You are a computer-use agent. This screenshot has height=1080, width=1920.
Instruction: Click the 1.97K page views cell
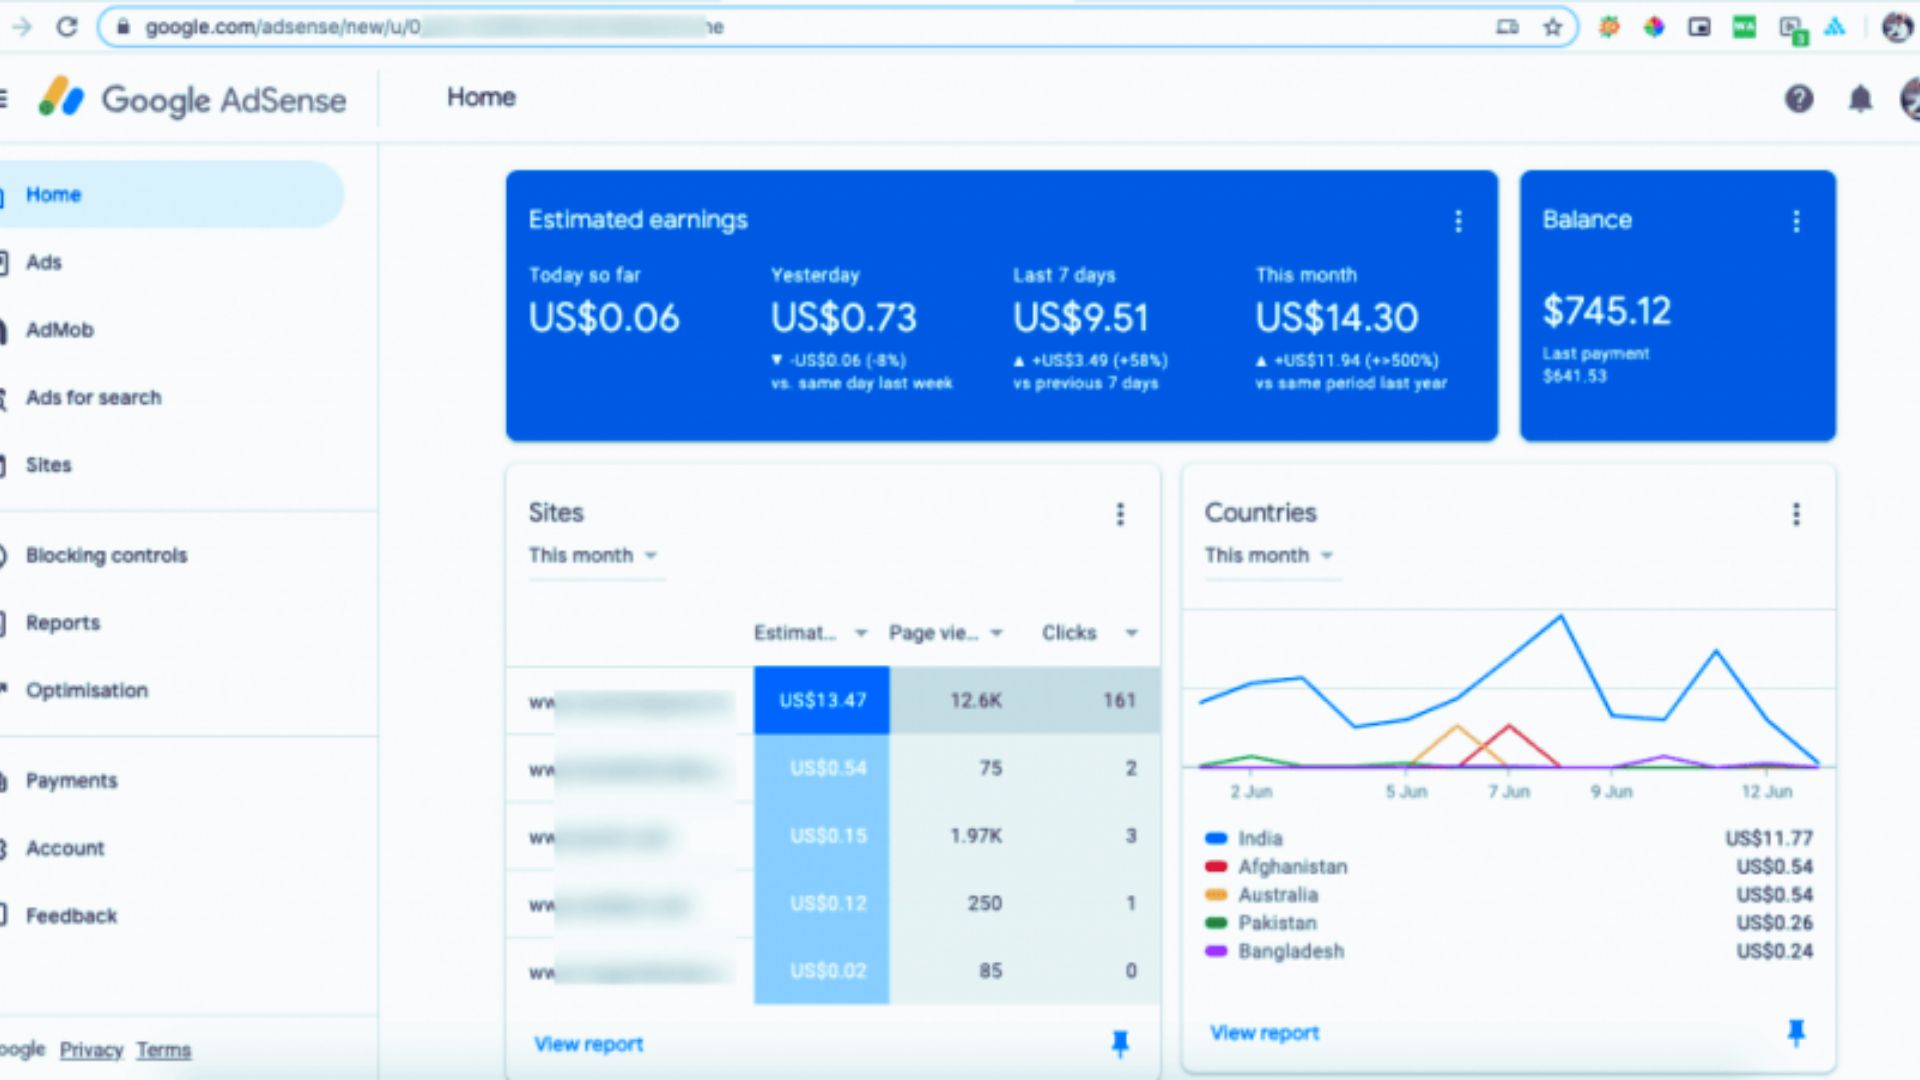[957, 836]
